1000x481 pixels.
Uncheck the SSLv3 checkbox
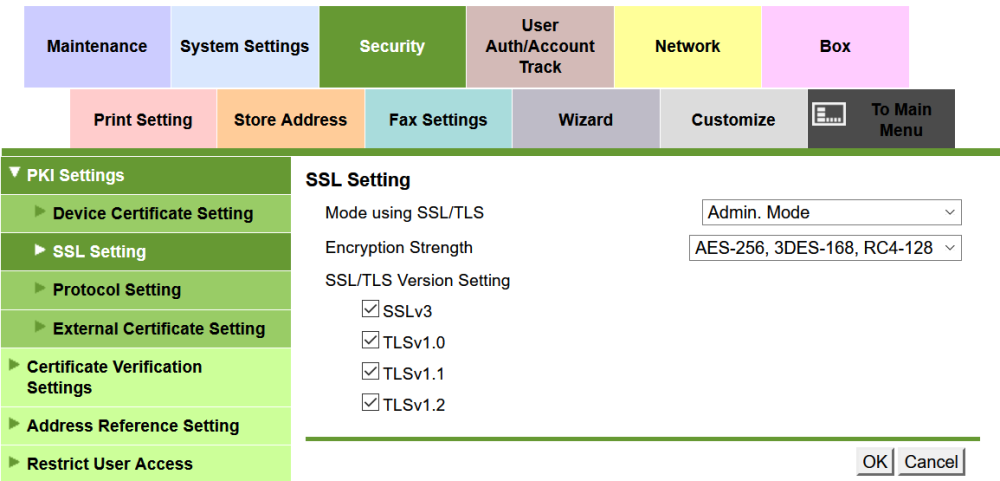[x=371, y=310]
